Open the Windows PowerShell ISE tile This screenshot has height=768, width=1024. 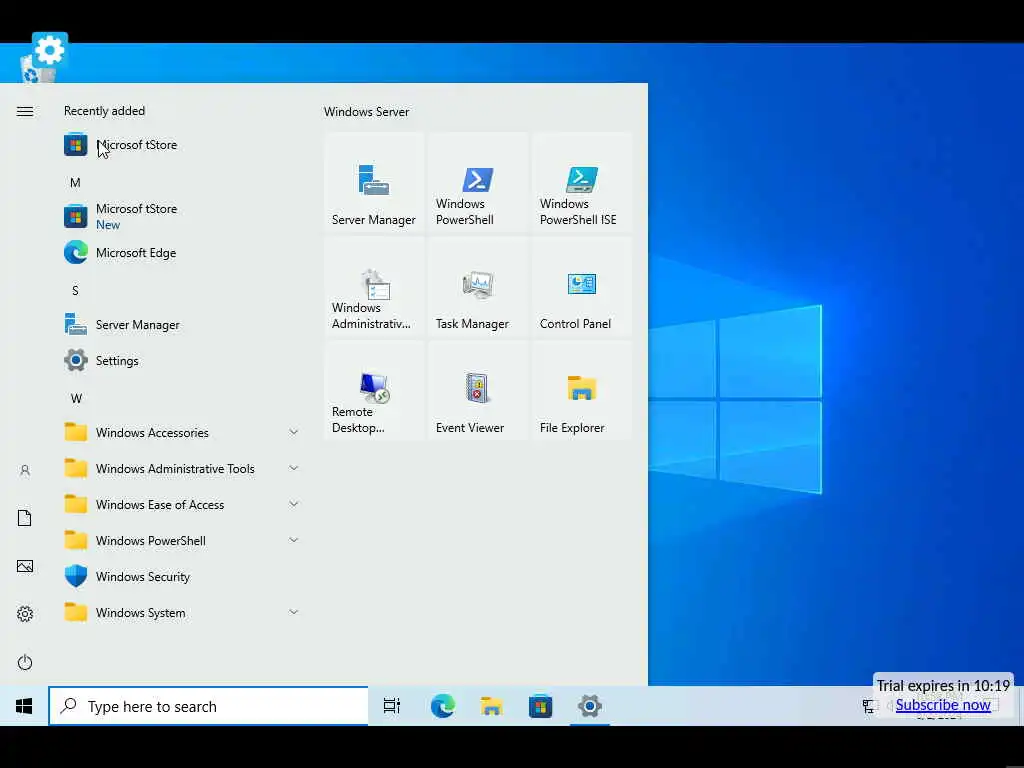pos(581,182)
